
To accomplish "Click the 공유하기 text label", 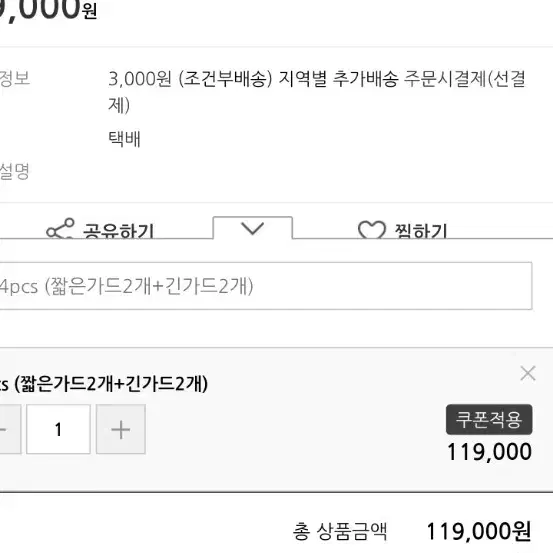I will pos(118,231).
